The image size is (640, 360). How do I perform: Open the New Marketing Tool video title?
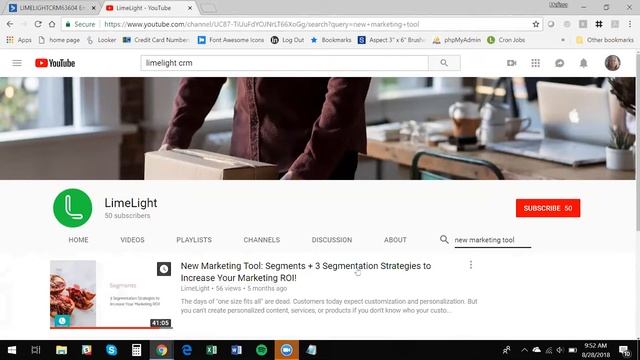tap(306, 271)
